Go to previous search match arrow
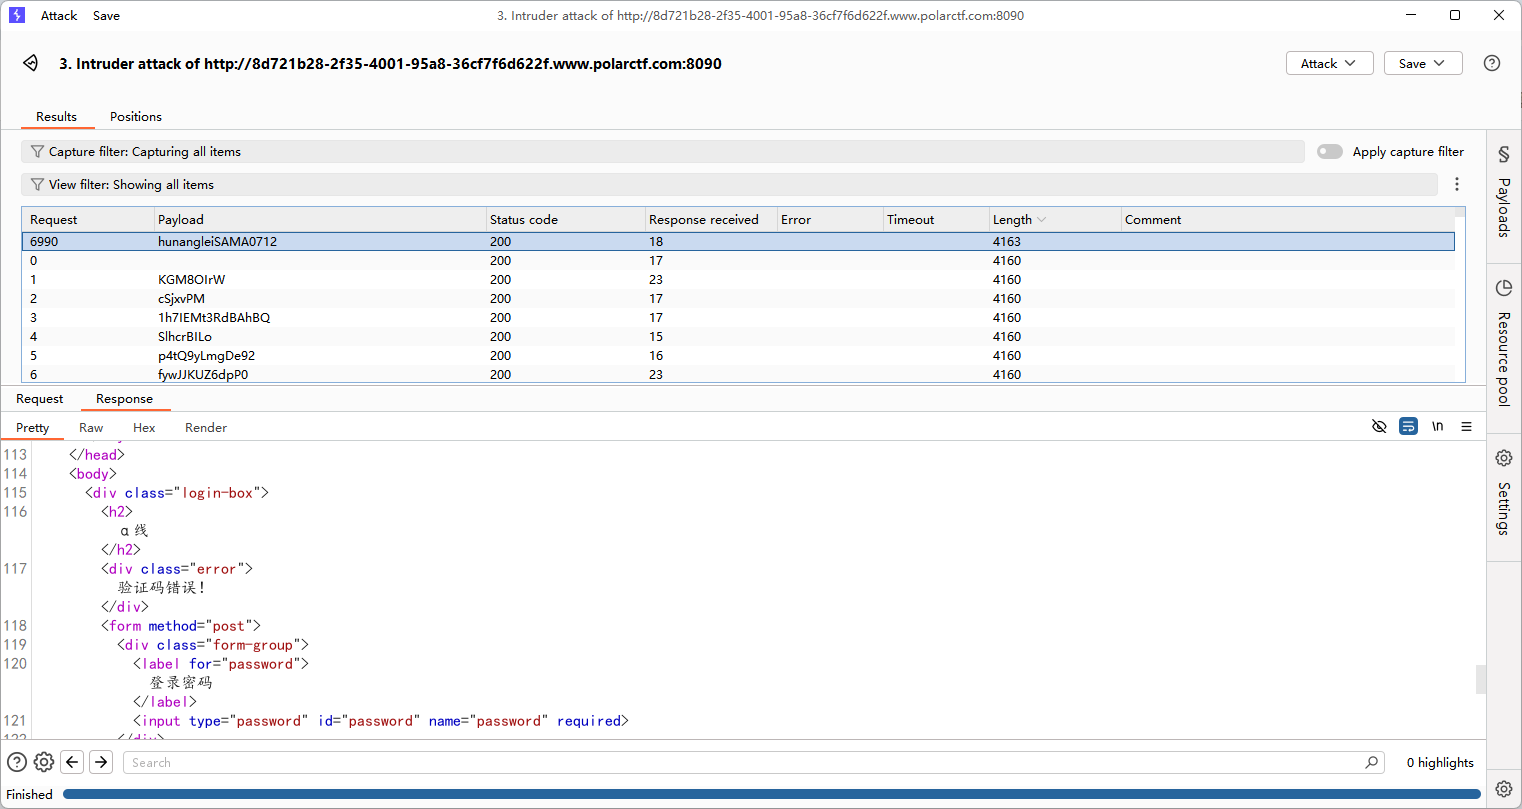Viewport: 1522px width, 809px height. tap(72, 762)
